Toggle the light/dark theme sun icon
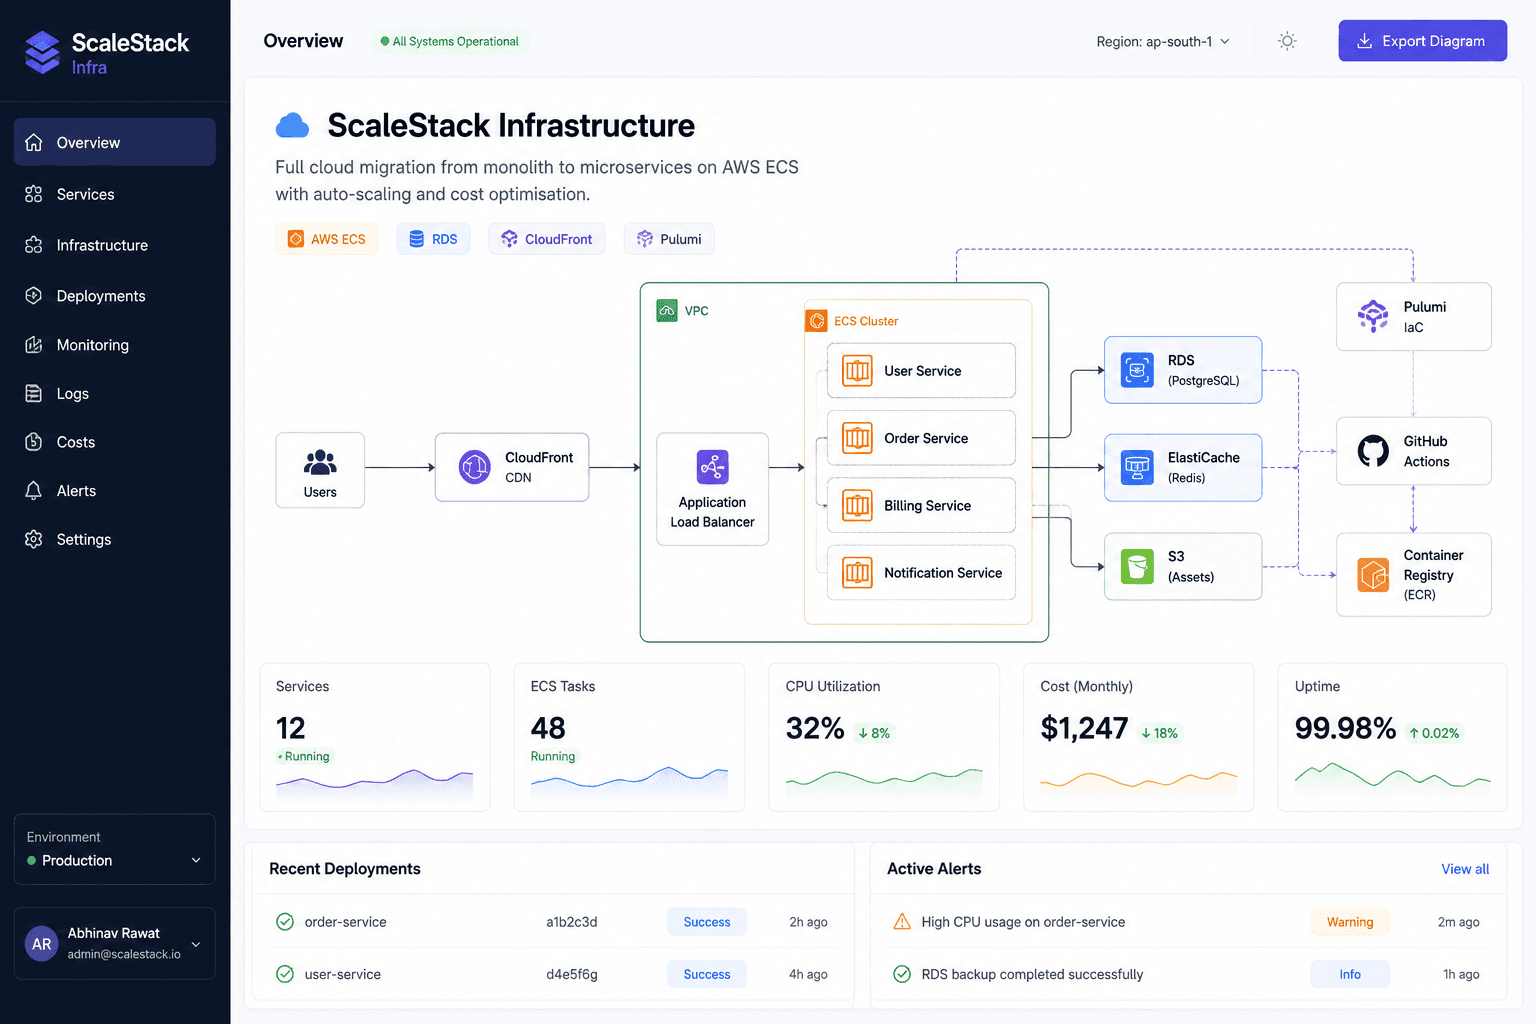Image resolution: width=1536 pixels, height=1024 pixels. pyautogui.click(x=1287, y=41)
